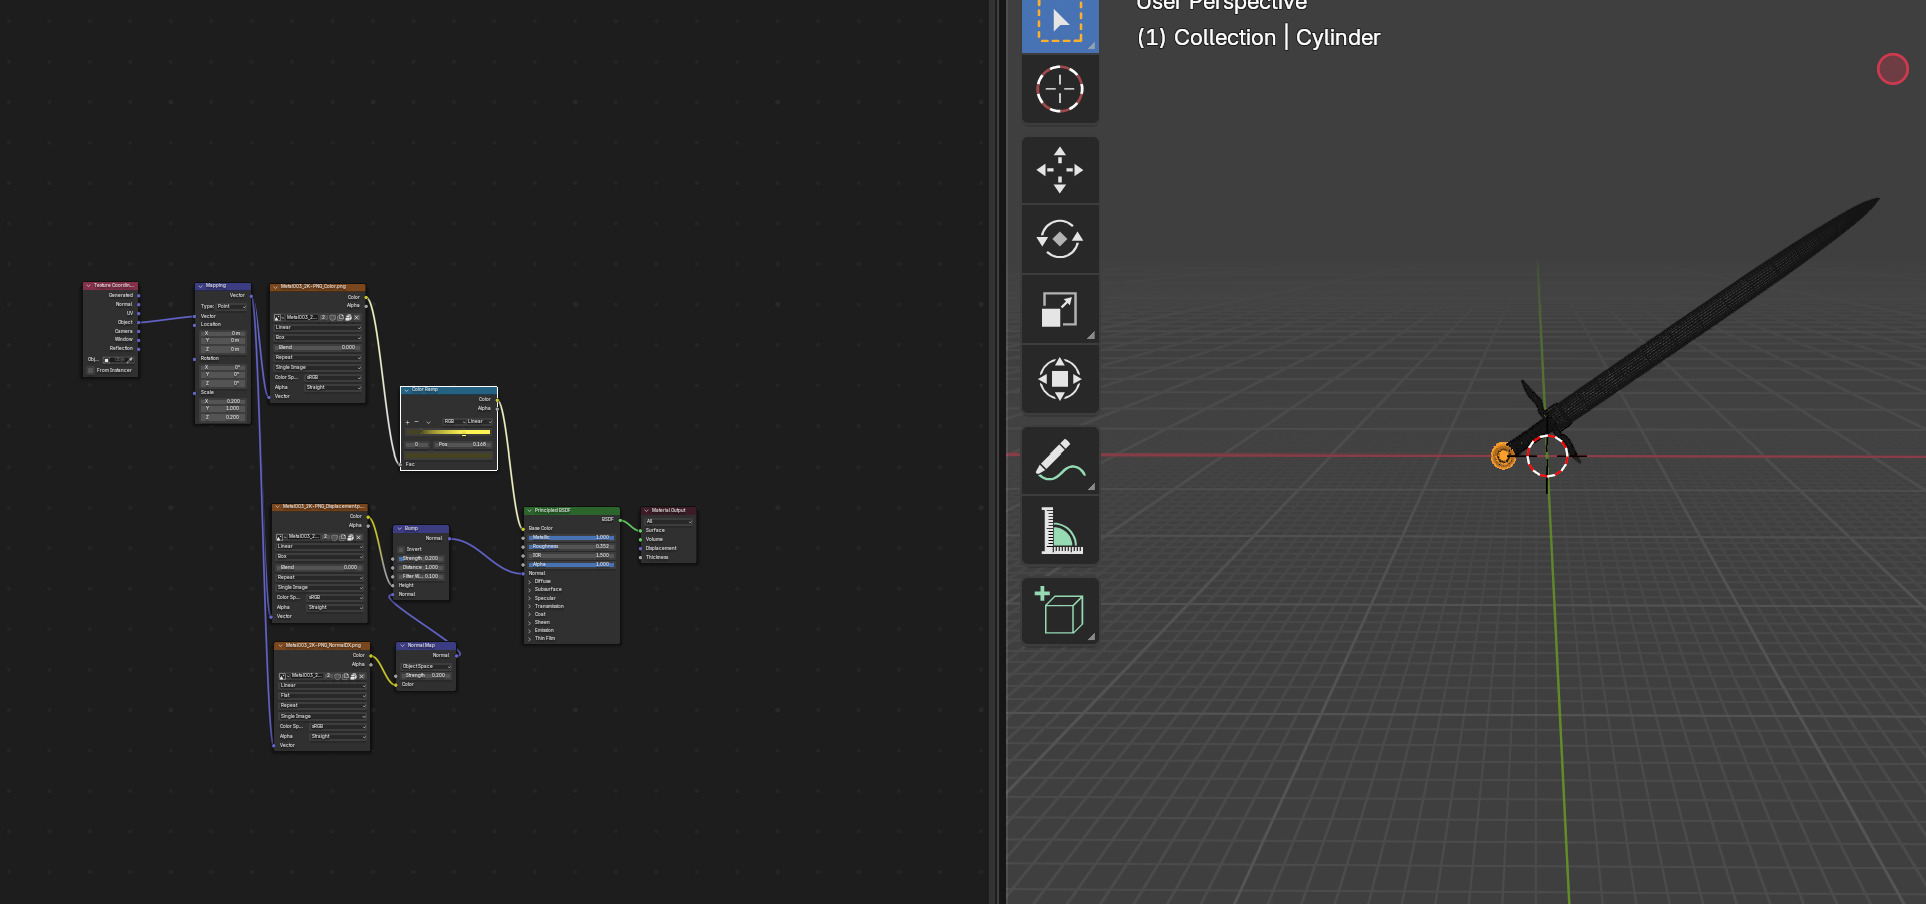Activate the Add Cube tool

[x=1060, y=611]
